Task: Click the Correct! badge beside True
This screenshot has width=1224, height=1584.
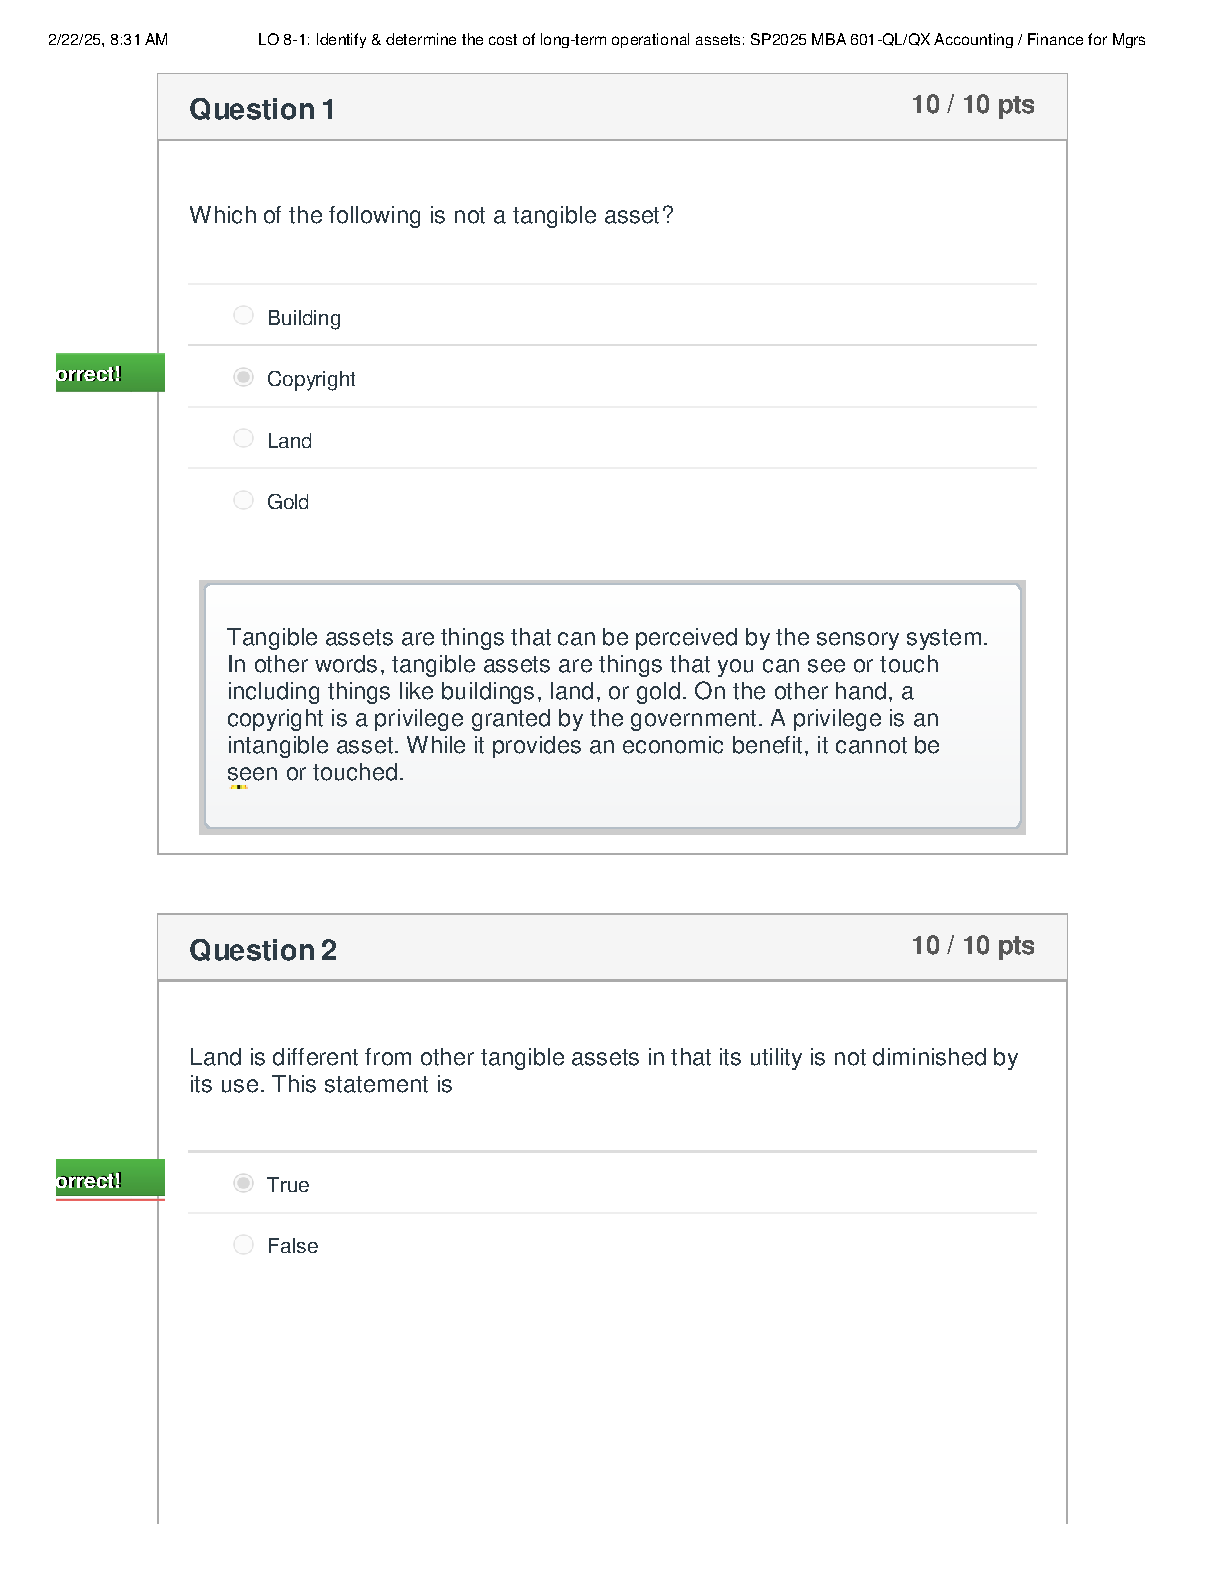Action: pyautogui.click(x=110, y=1180)
